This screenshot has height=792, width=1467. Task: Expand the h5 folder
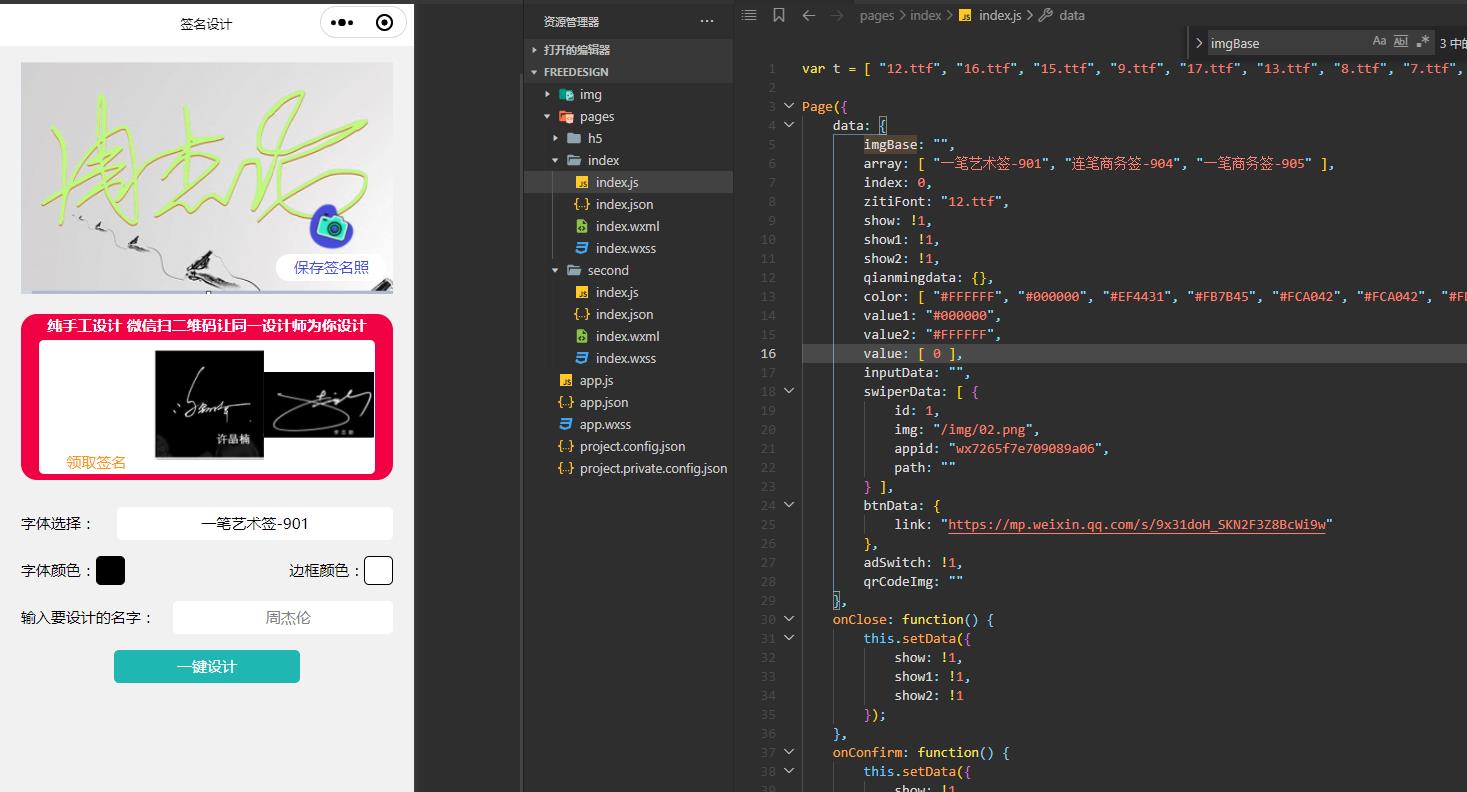click(595, 138)
